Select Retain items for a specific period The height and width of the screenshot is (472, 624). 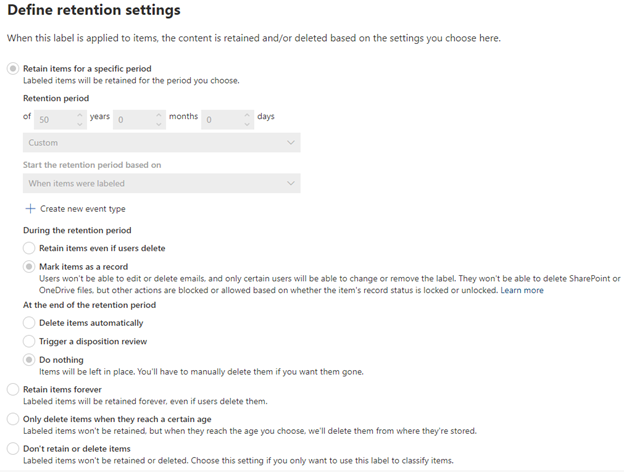13,68
